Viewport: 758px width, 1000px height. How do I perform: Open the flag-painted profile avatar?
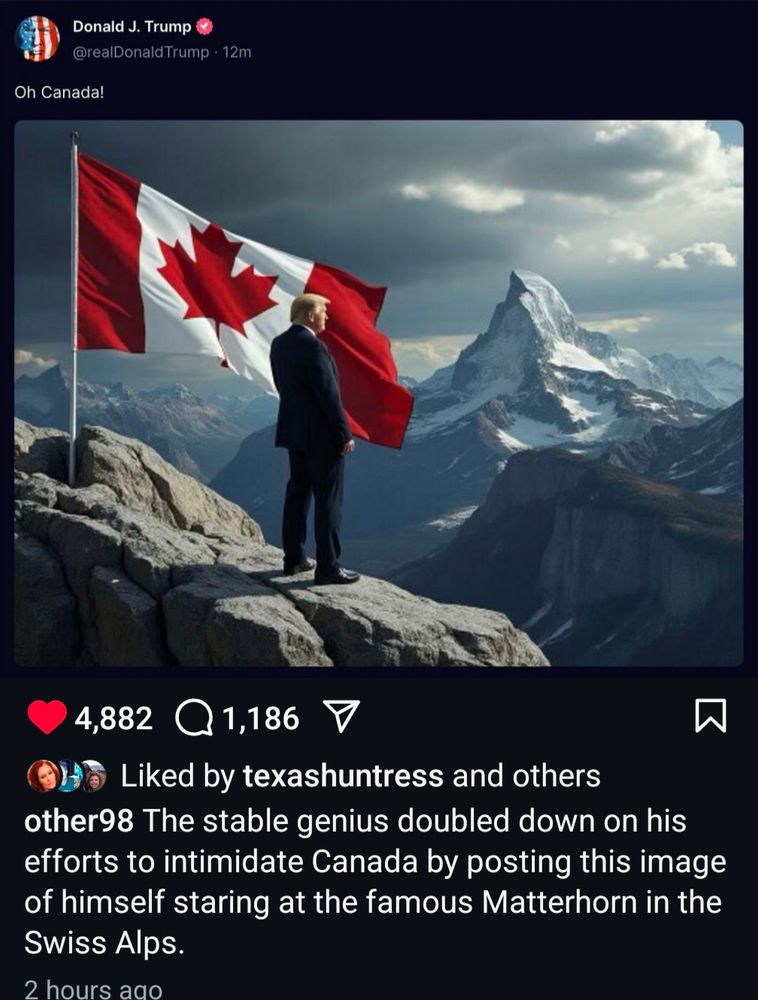pos(38,39)
